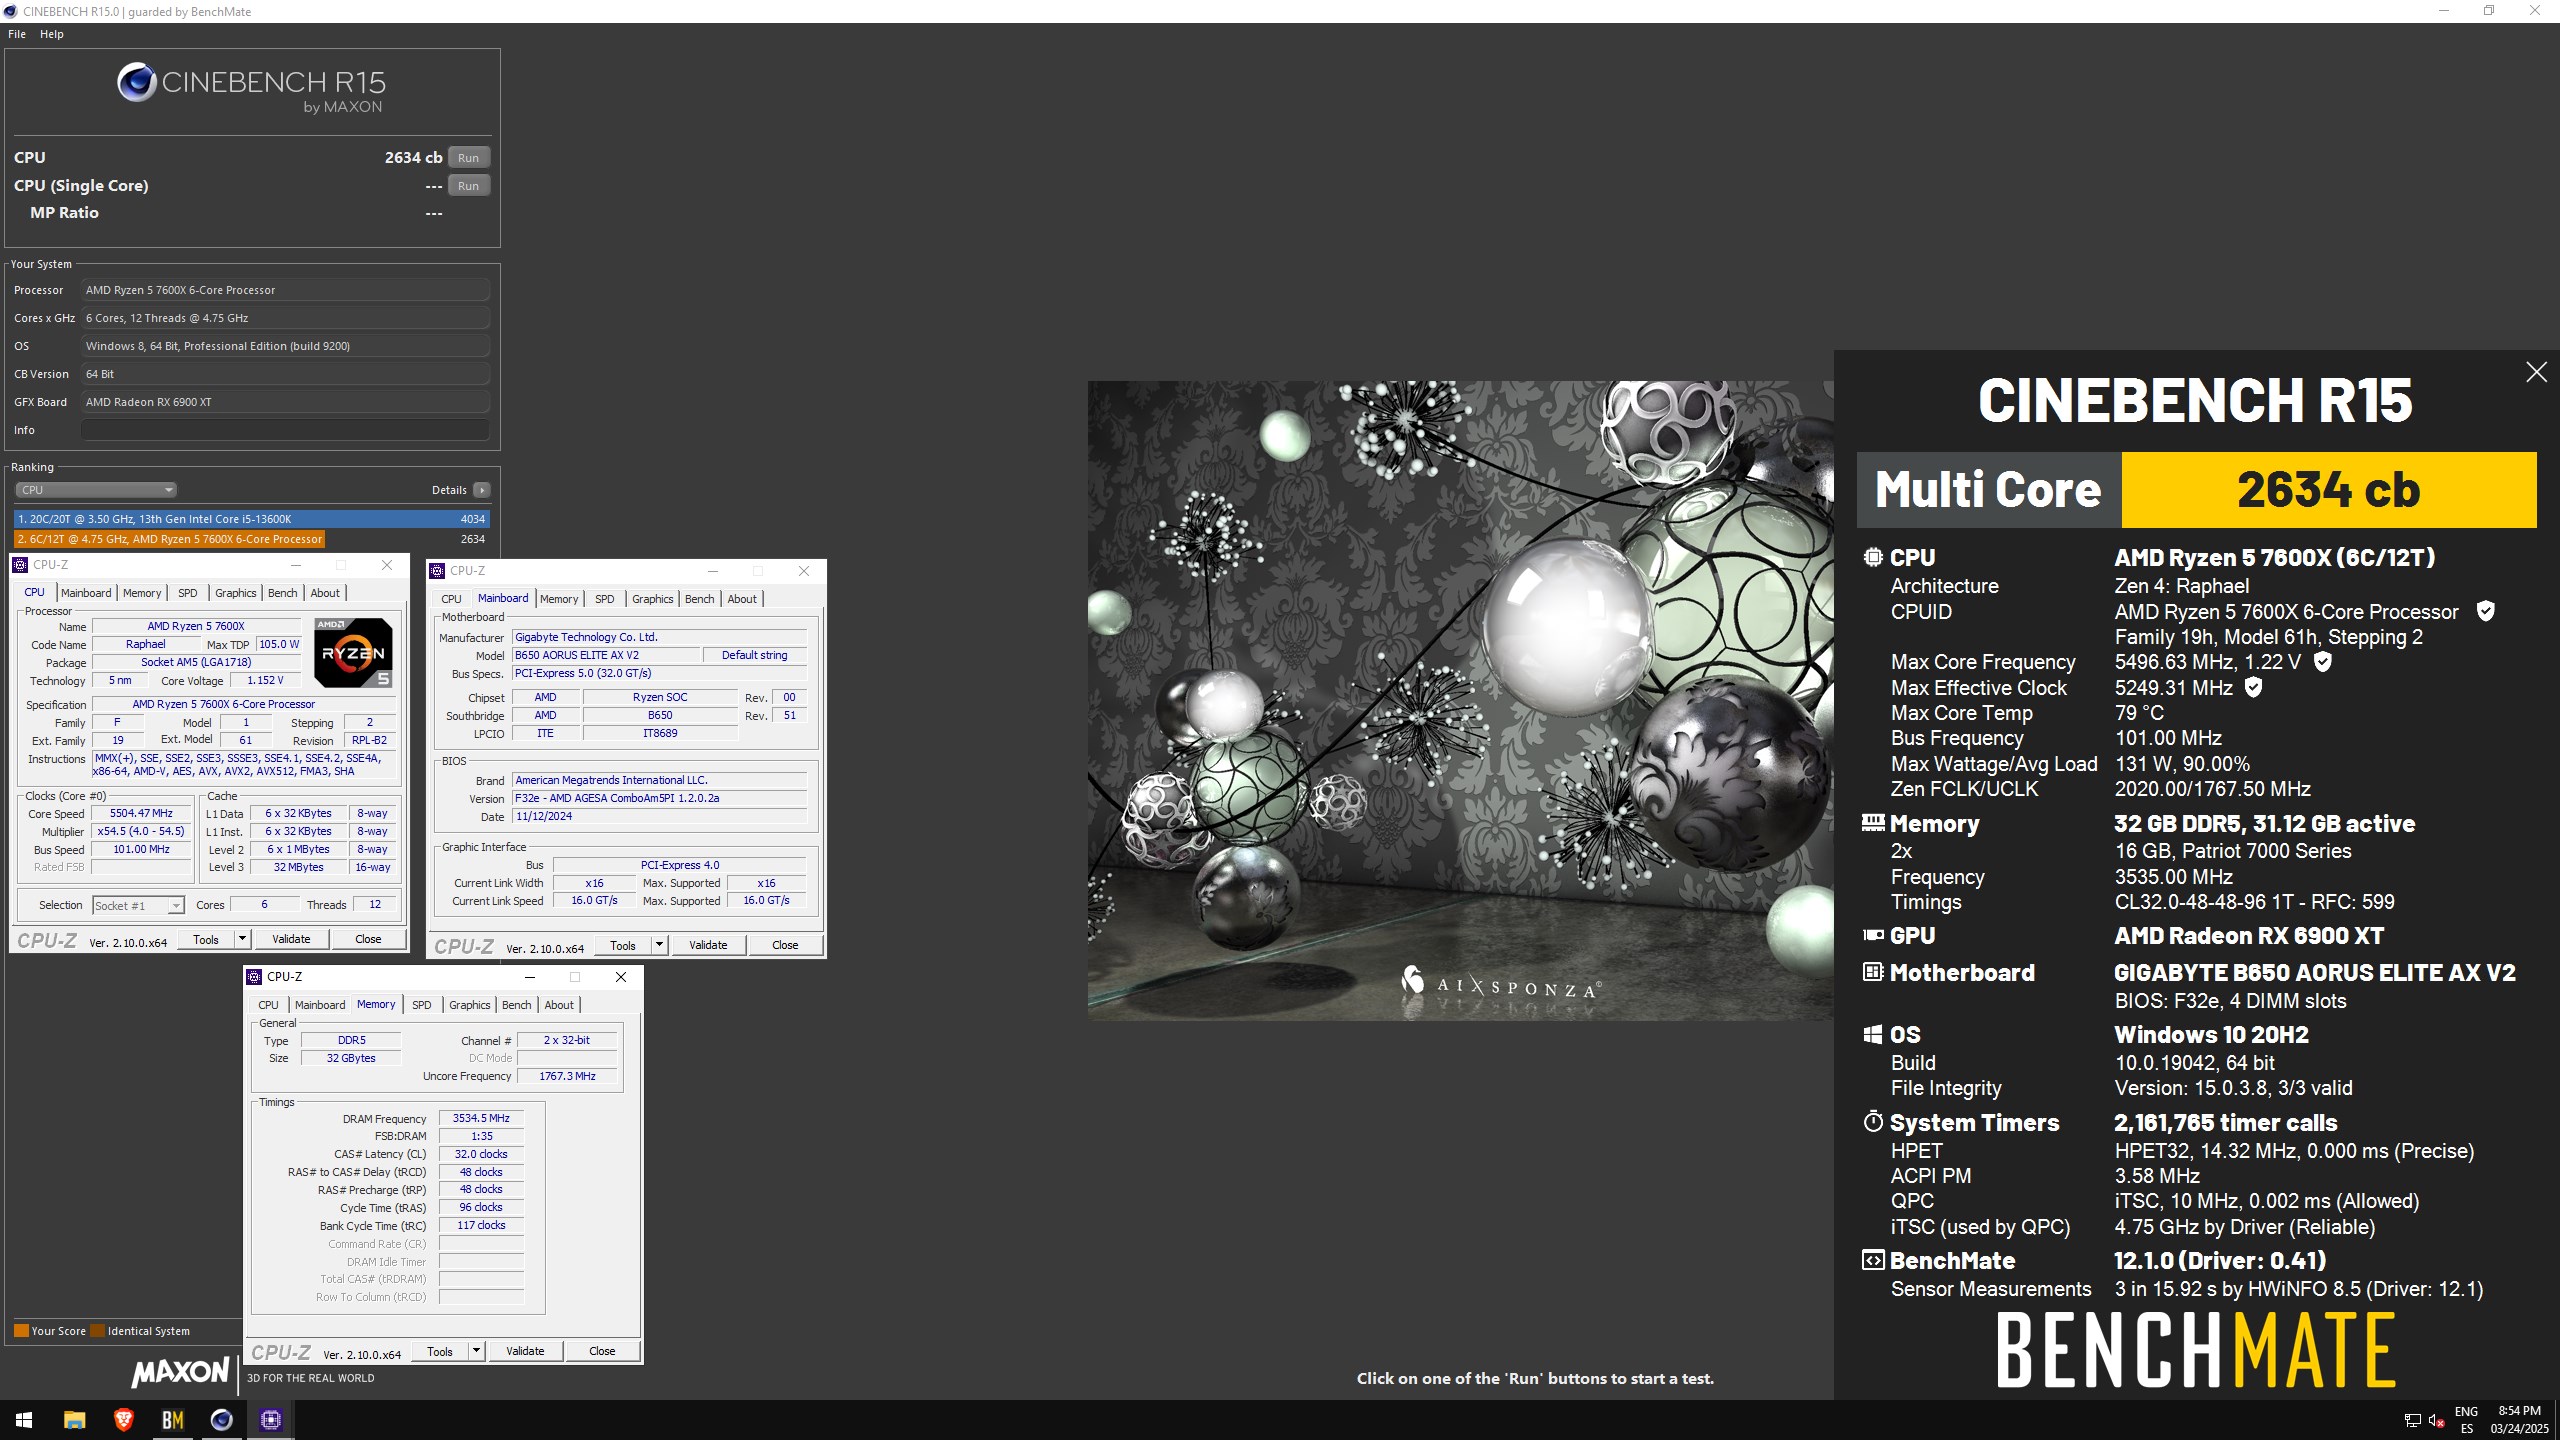Expand Tools dropdown arrow in CPU-Z Memory window
2560x1440 pixels.
point(476,1351)
